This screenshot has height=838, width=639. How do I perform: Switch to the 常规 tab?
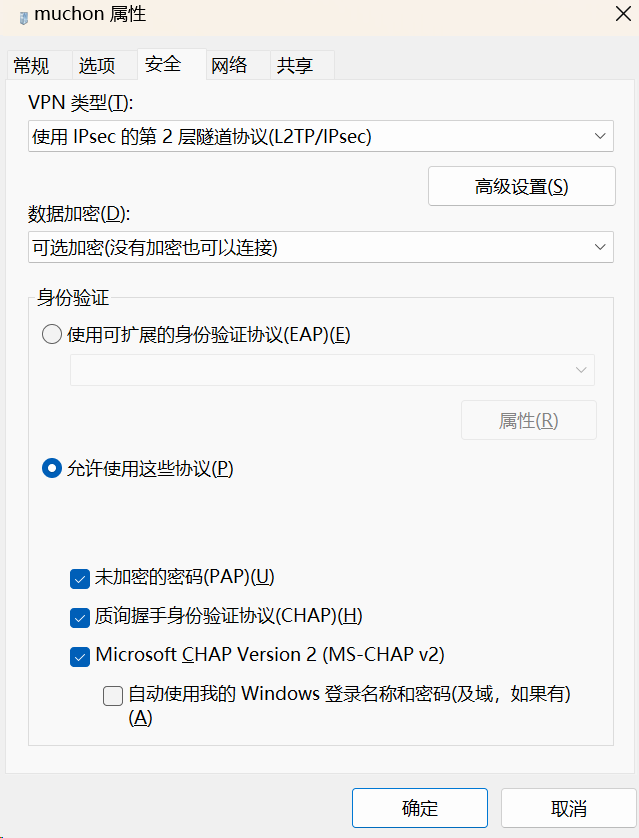[x=31, y=66]
